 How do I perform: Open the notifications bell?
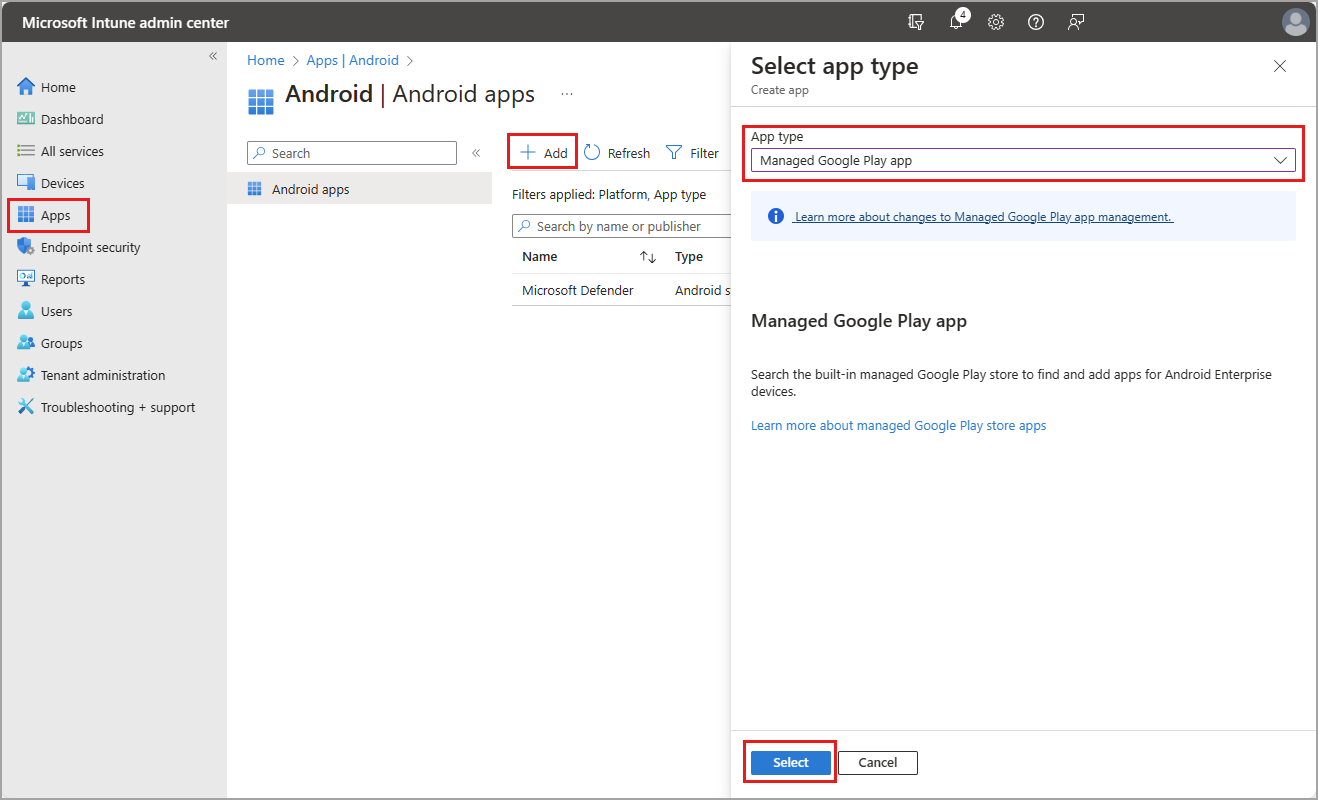[x=956, y=21]
